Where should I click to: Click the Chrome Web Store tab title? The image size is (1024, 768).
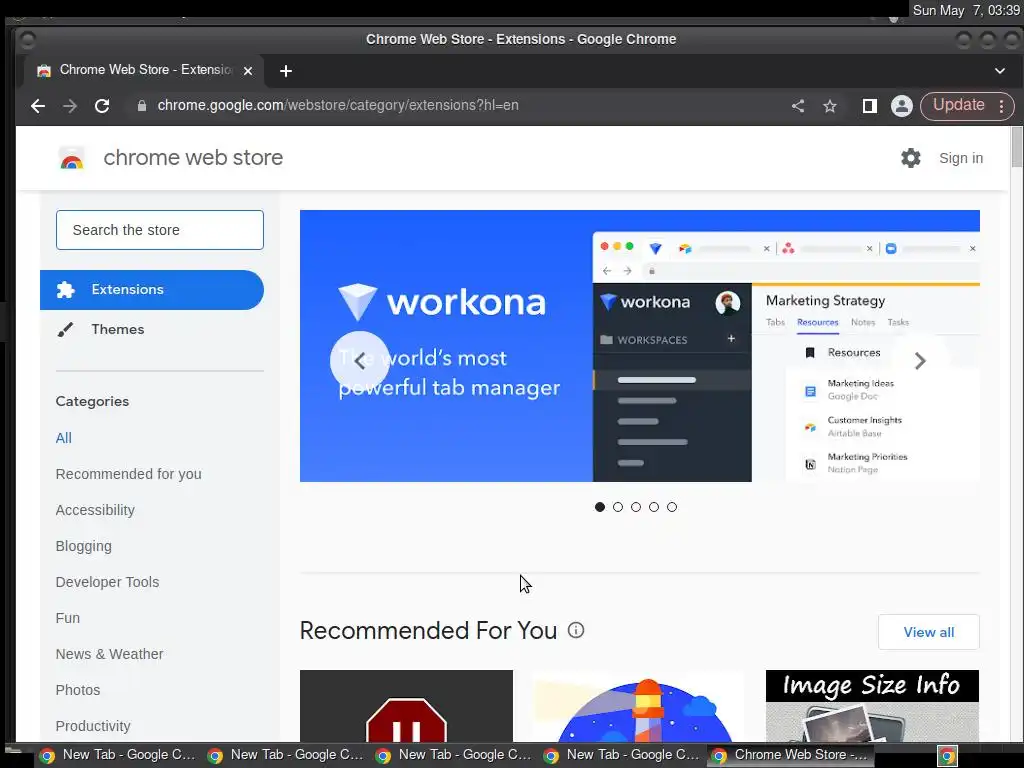(x=146, y=70)
